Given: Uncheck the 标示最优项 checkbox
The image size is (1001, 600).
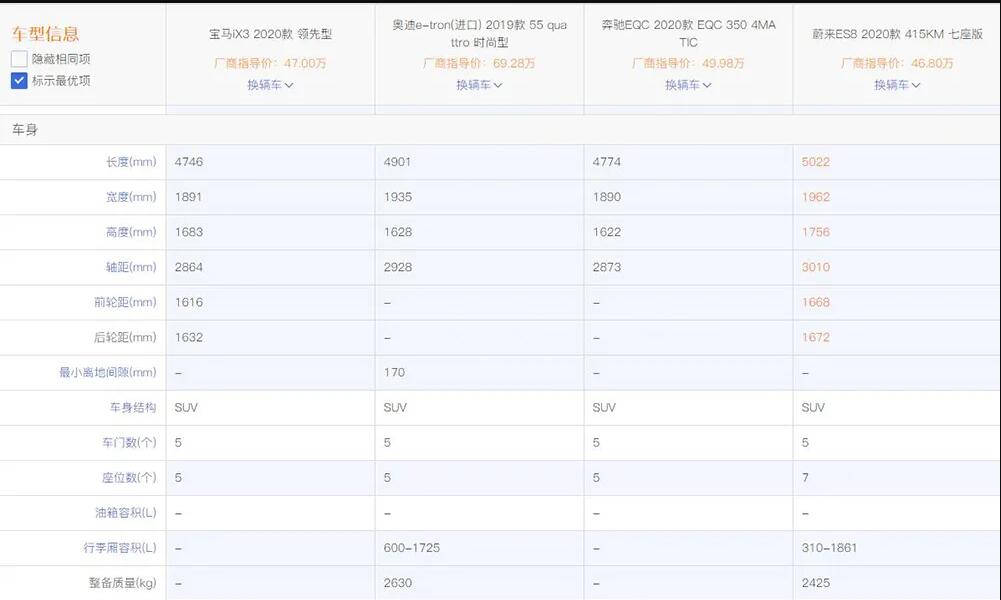Looking at the screenshot, I should [x=19, y=80].
